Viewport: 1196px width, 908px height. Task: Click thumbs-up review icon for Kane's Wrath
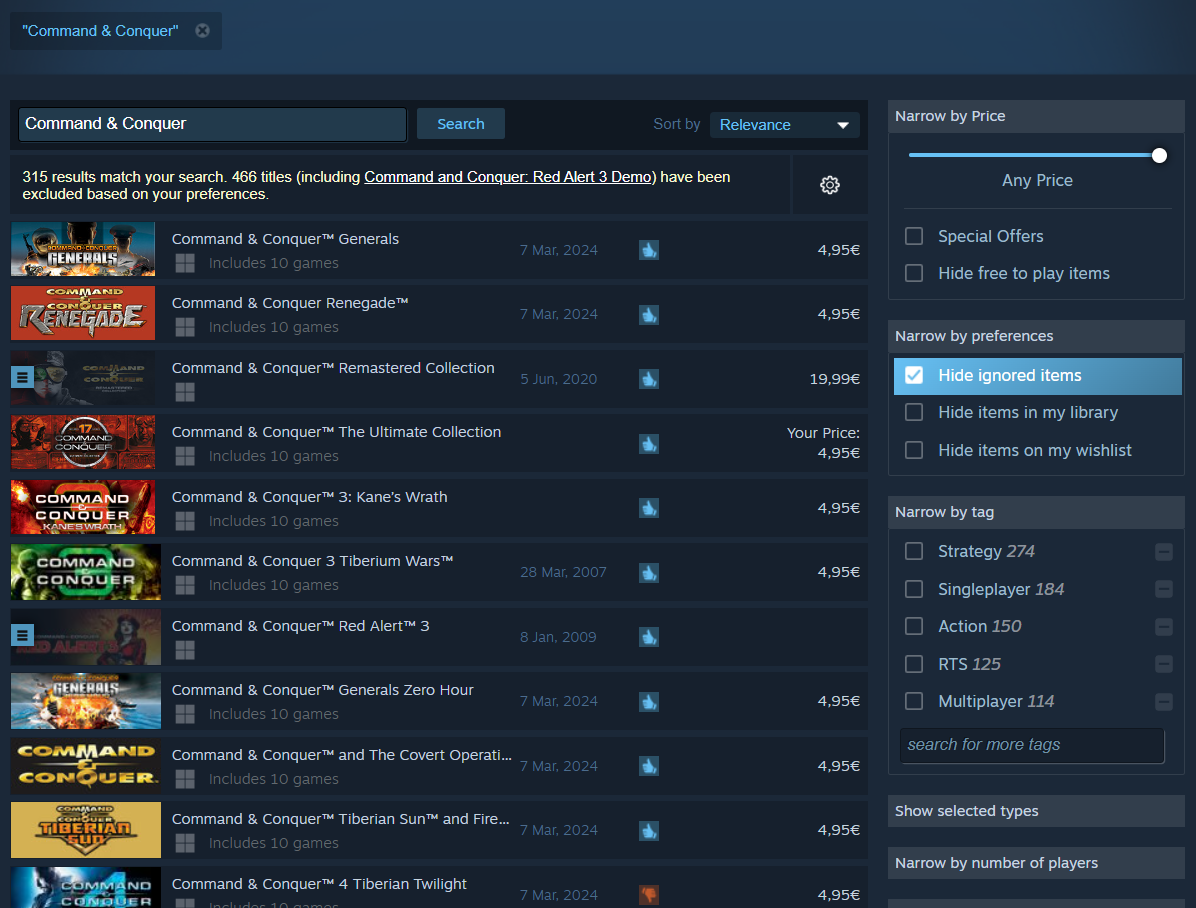click(649, 508)
